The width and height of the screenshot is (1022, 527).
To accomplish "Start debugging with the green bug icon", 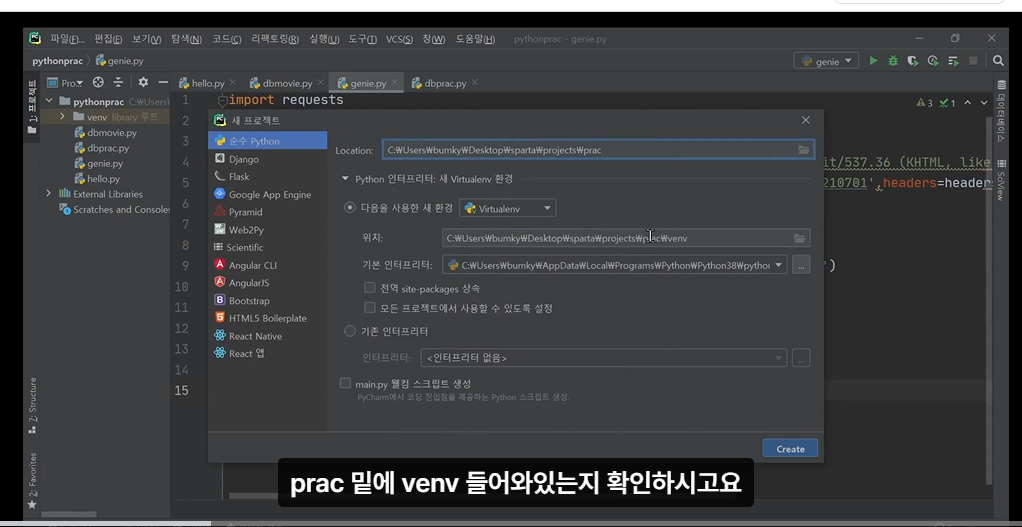I will click(893, 61).
